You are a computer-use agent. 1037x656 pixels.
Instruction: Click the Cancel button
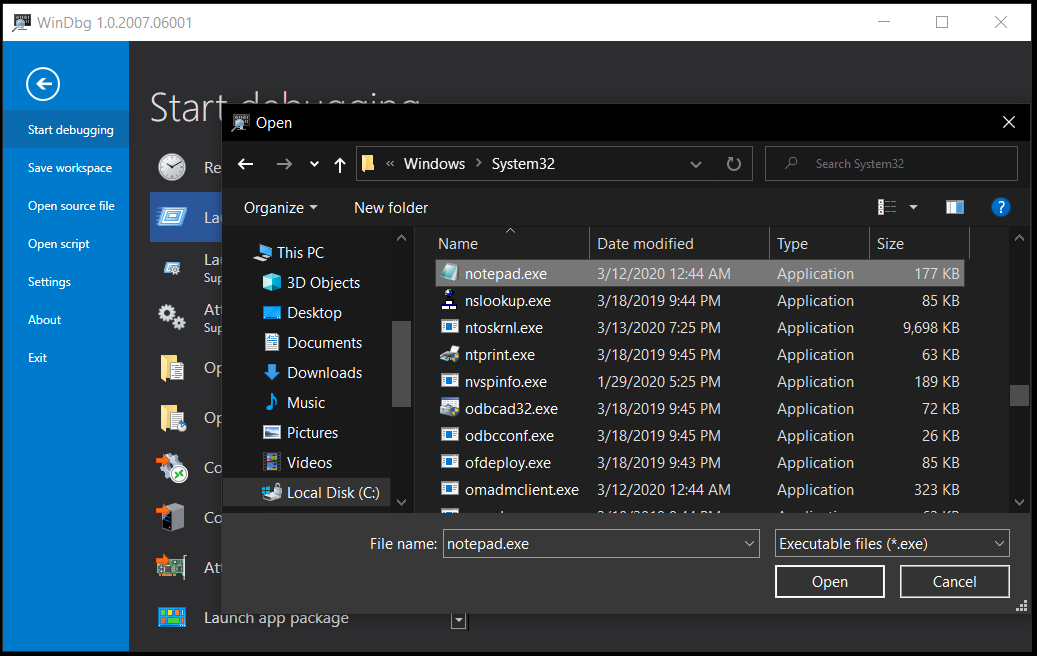click(x=954, y=581)
